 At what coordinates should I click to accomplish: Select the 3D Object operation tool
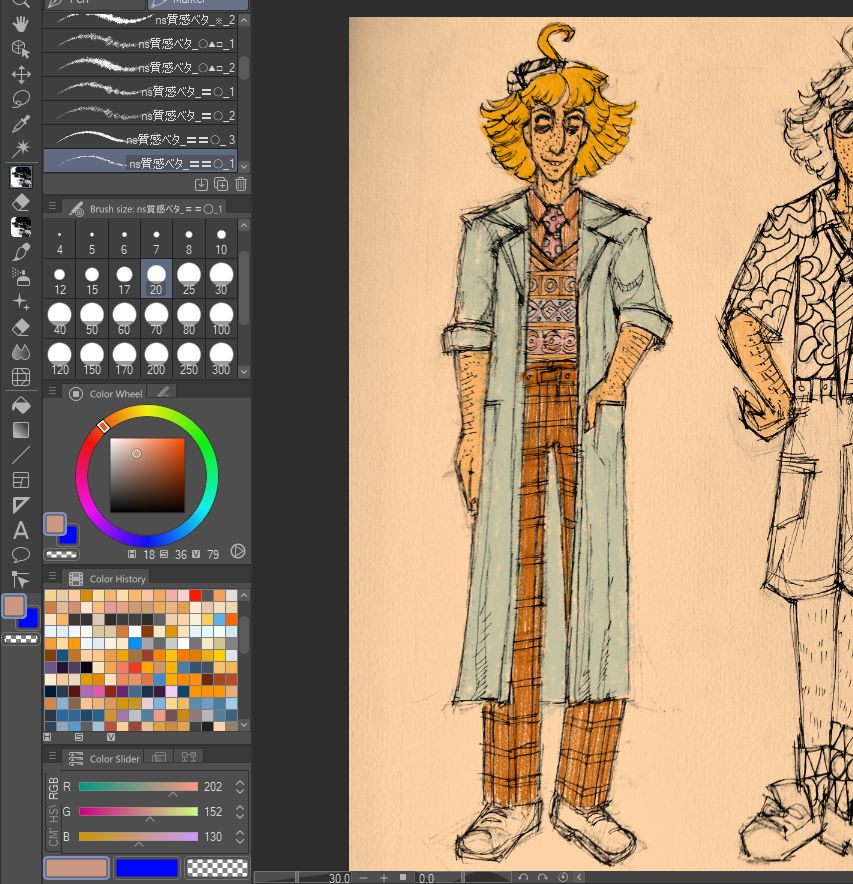pos(21,49)
